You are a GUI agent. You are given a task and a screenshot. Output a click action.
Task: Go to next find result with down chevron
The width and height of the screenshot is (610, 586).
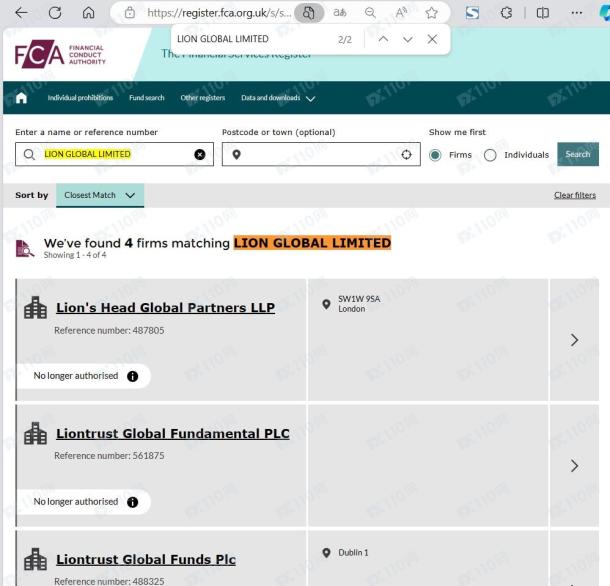point(408,39)
